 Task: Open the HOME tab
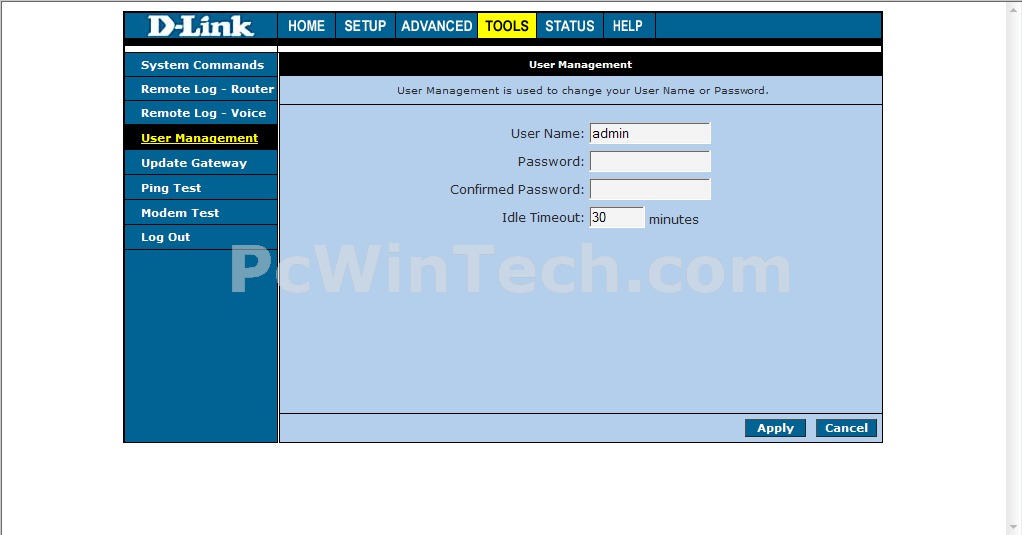[306, 26]
